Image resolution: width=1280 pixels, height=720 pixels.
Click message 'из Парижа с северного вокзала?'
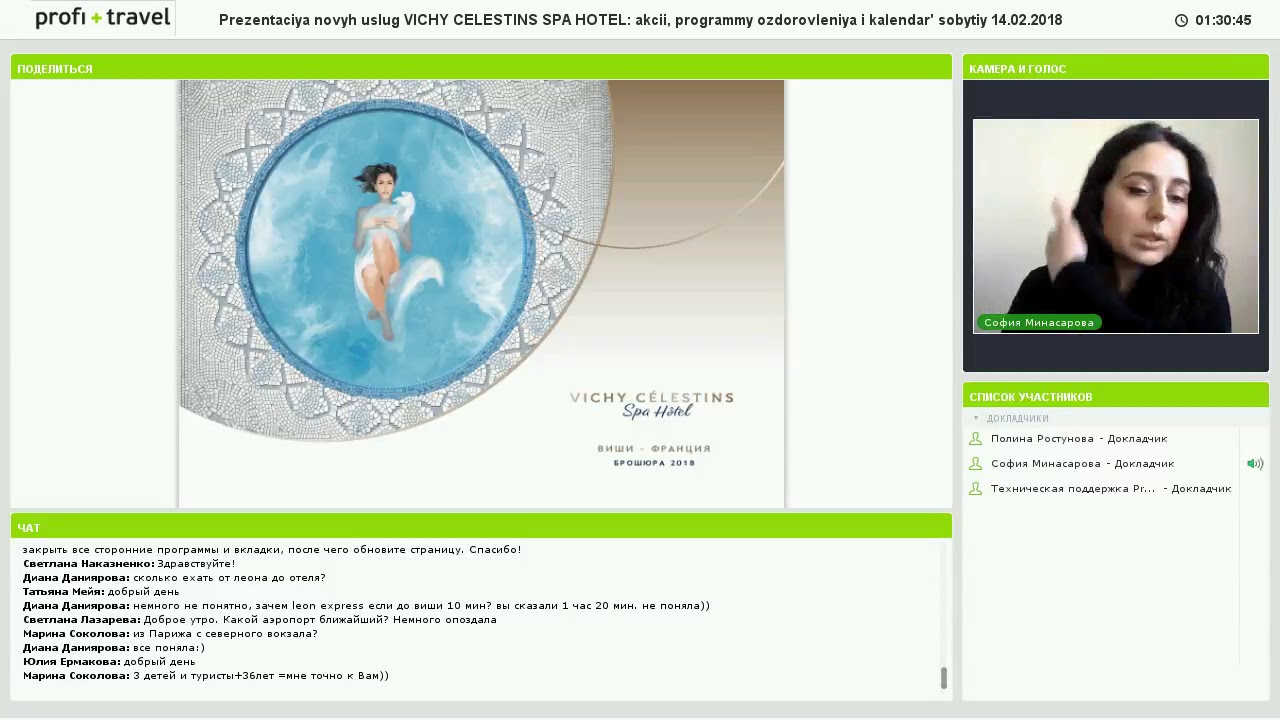pyautogui.click(x=170, y=634)
